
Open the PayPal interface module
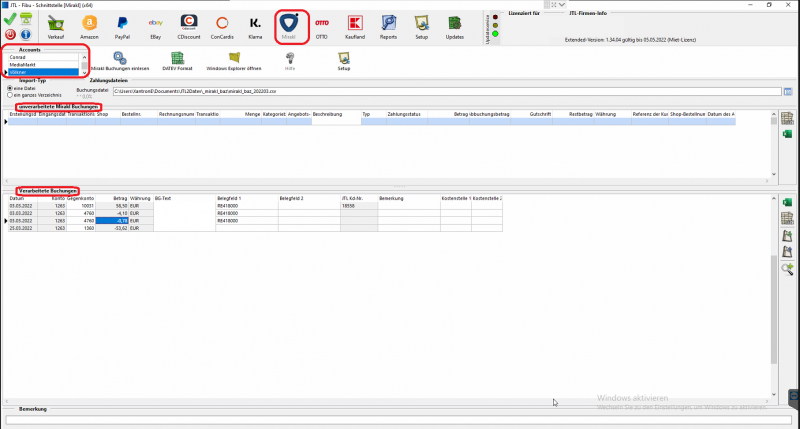pyautogui.click(x=122, y=25)
